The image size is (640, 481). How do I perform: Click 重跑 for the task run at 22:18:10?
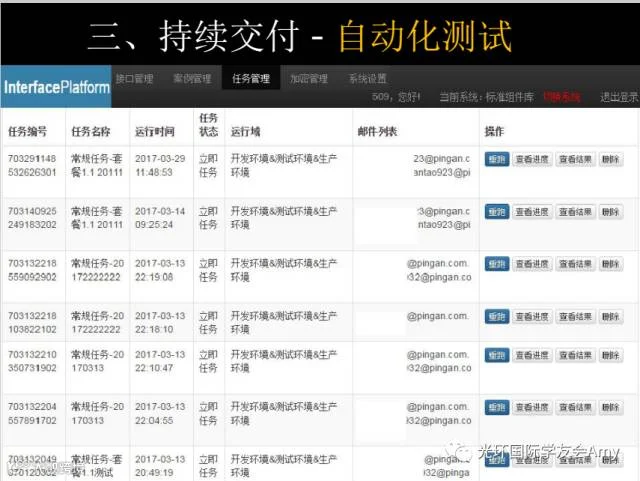[497, 316]
